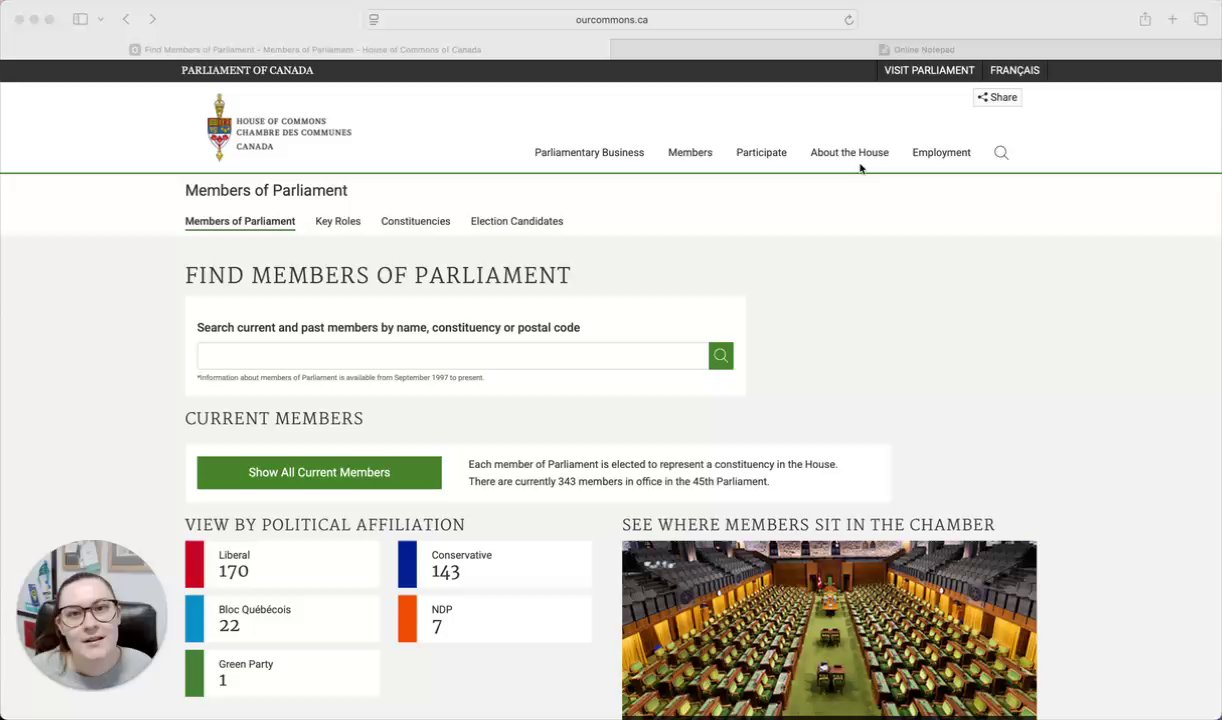Viewport: 1222px width, 720px height.
Task: Click the ourcommons.ca address bar
Action: tap(611, 20)
